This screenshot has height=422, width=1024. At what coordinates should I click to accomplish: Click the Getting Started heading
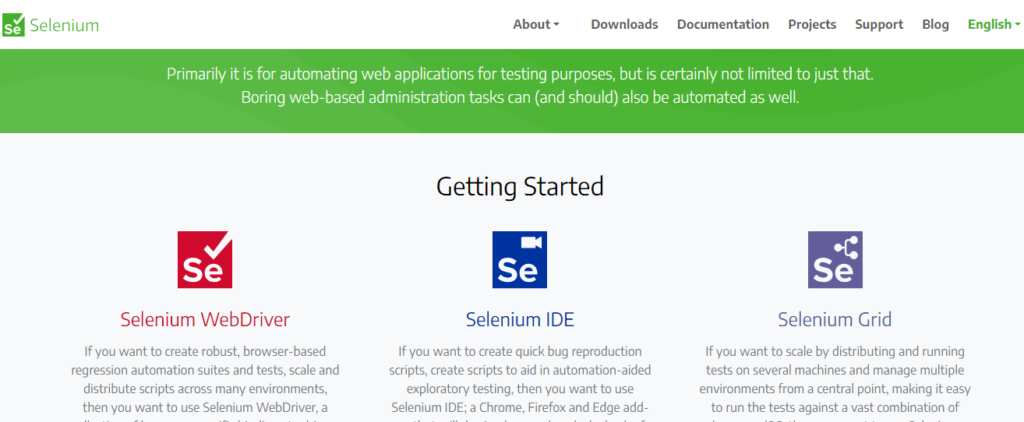pyautogui.click(x=520, y=186)
